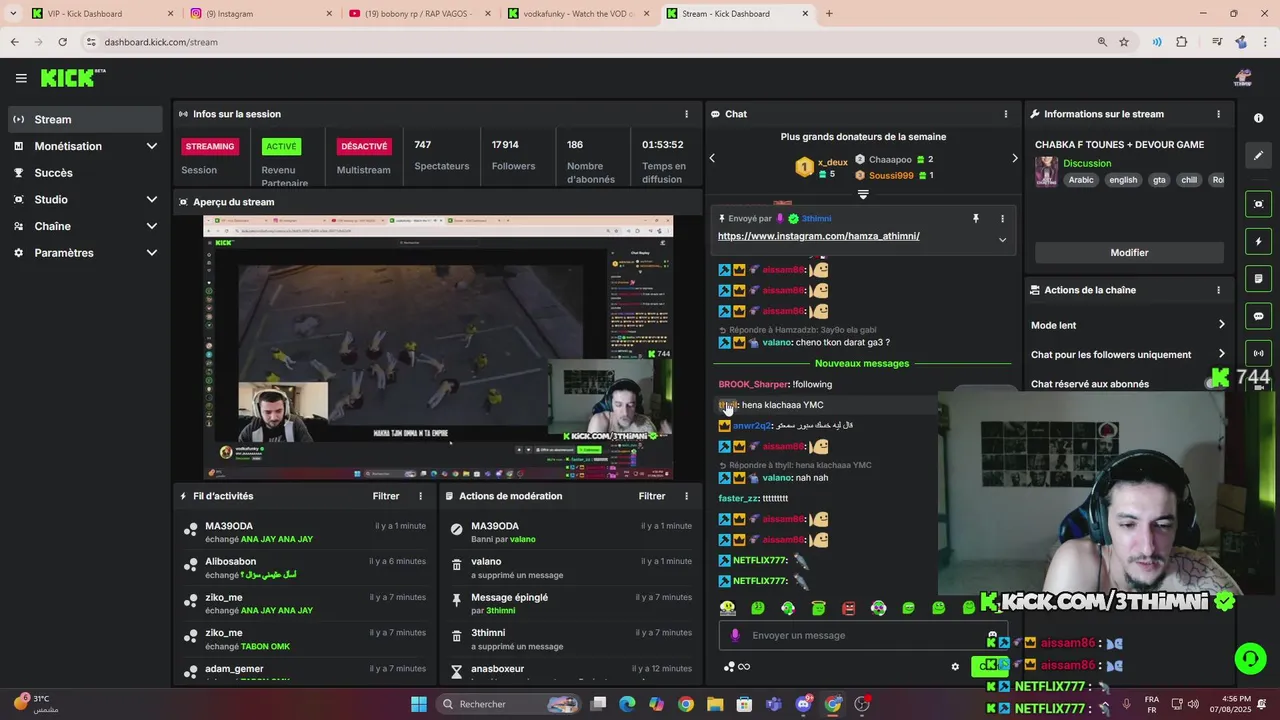Viewport: 1280px width, 720px height.
Task: Click the channel points icon below message box
Action: point(737,667)
